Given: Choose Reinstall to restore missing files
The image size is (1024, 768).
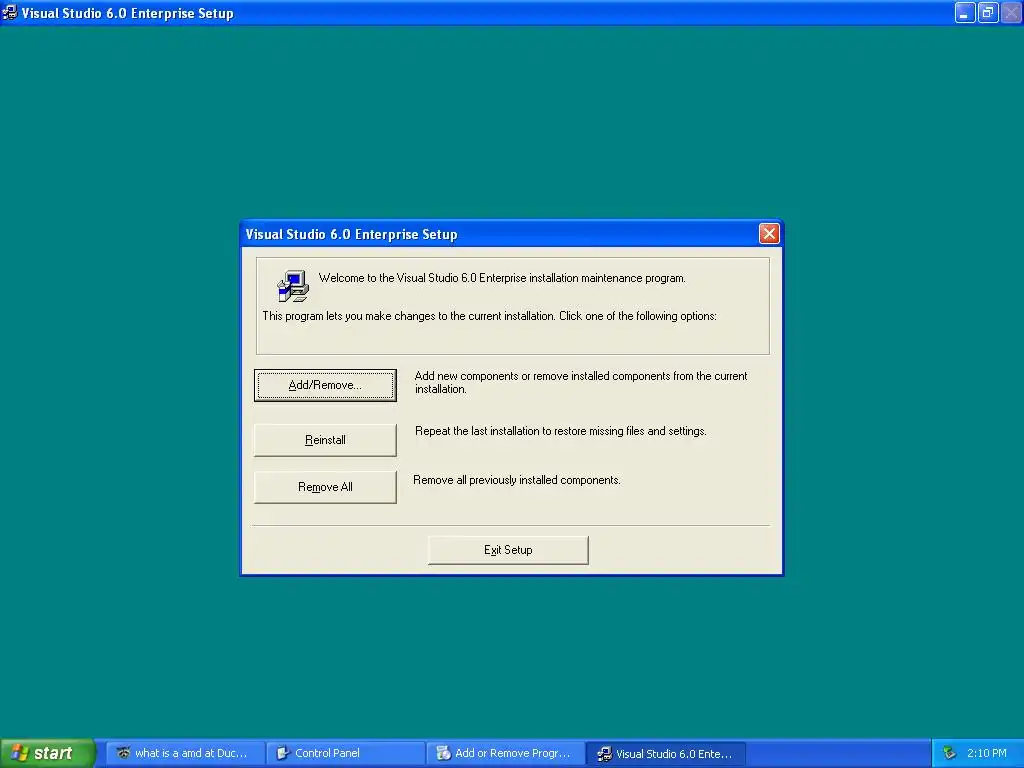Looking at the screenshot, I should 325,440.
